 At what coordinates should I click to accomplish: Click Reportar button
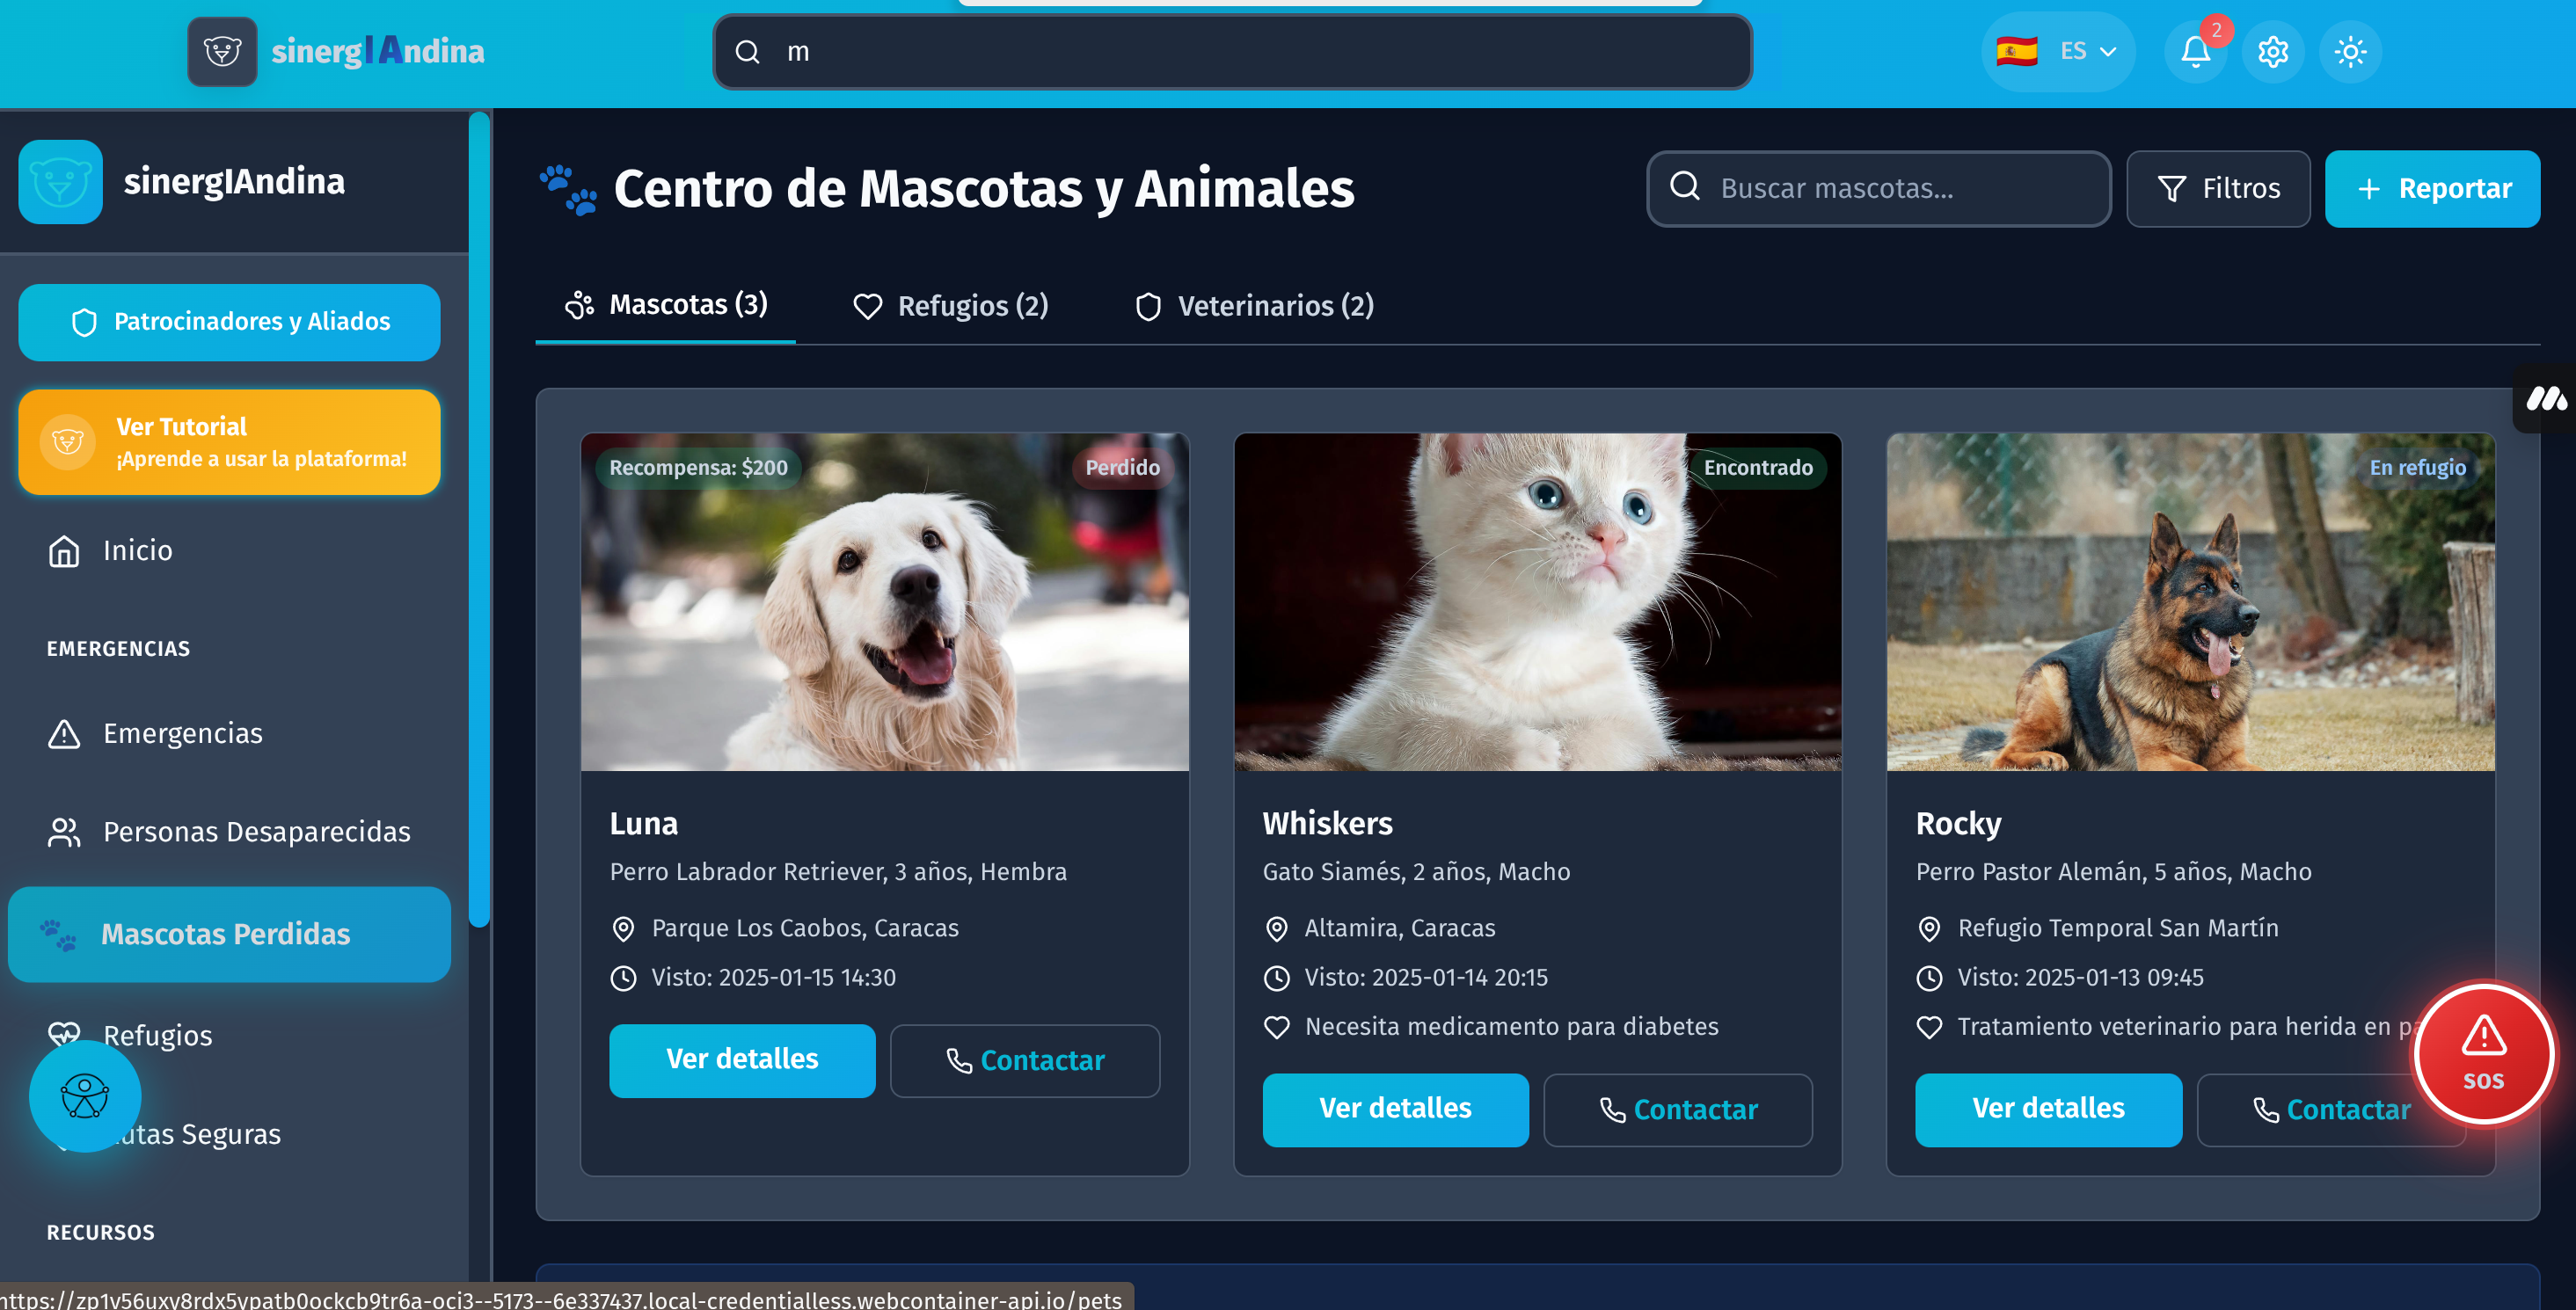tap(2431, 189)
